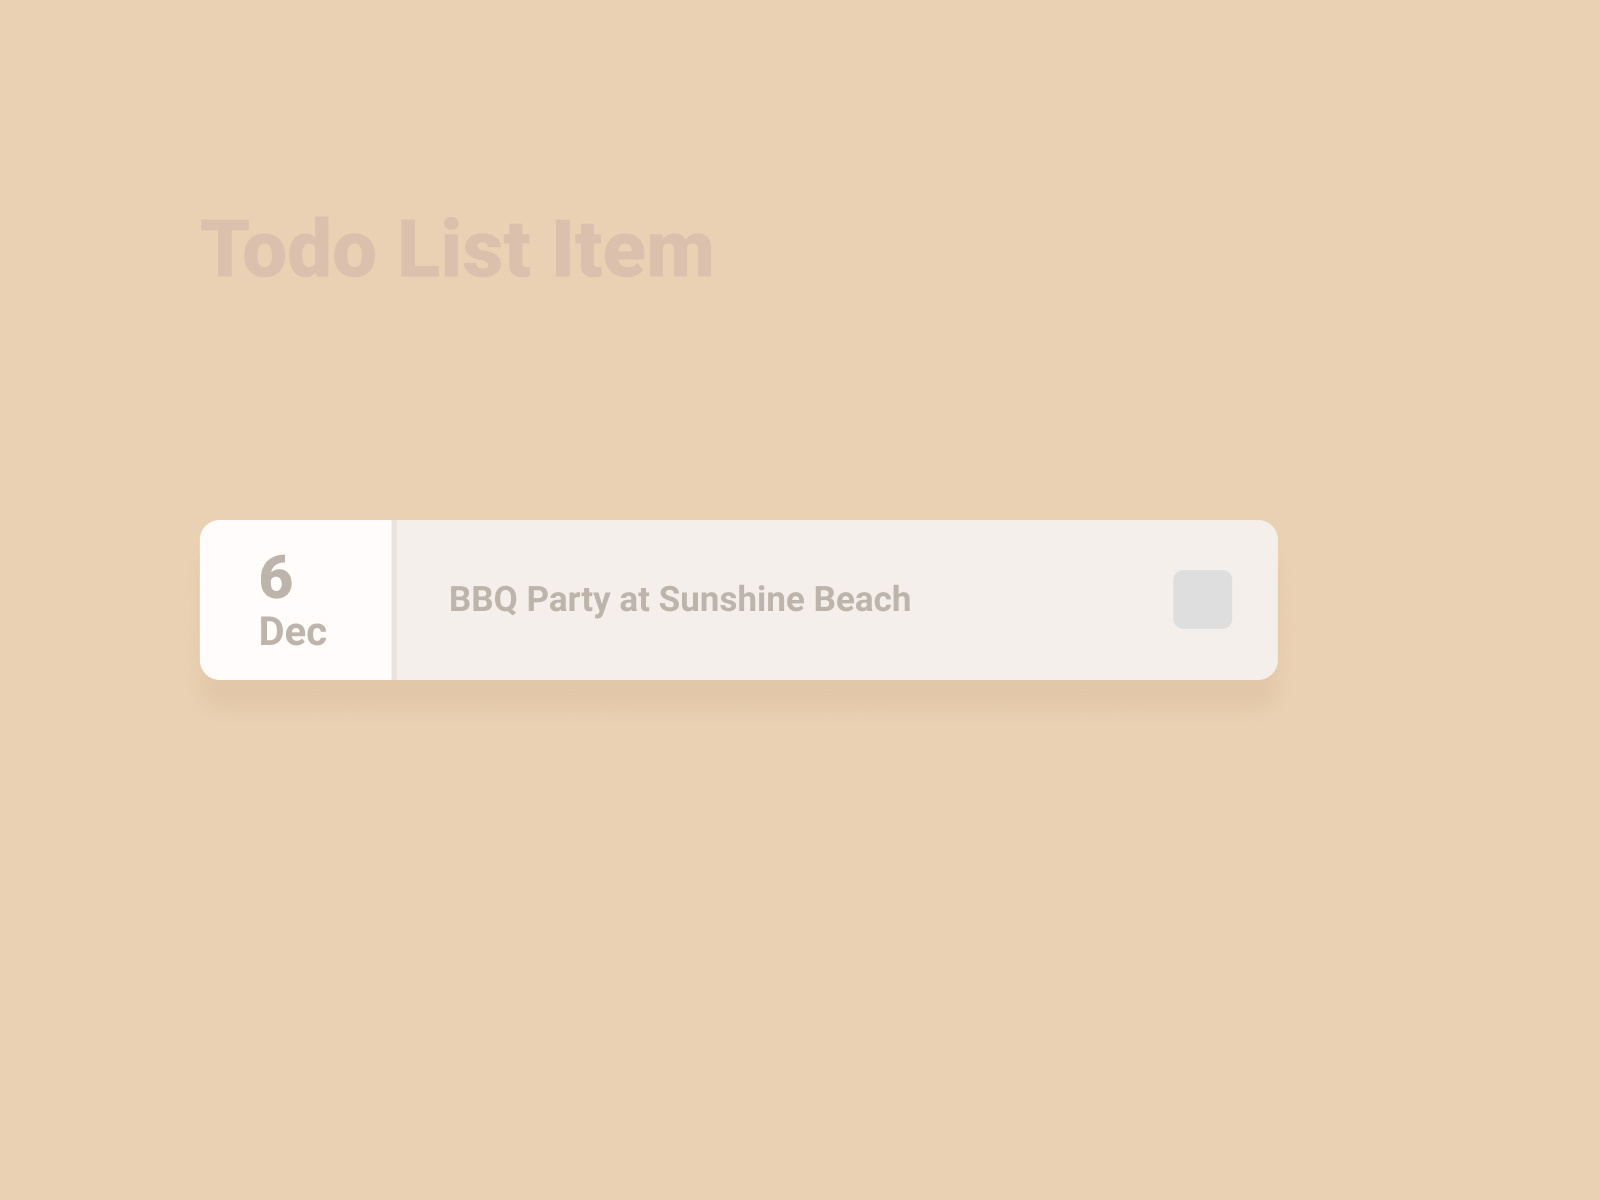Image resolution: width=1600 pixels, height=1200 pixels.
Task: Toggle the gray square checkbox
Action: 1202,599
